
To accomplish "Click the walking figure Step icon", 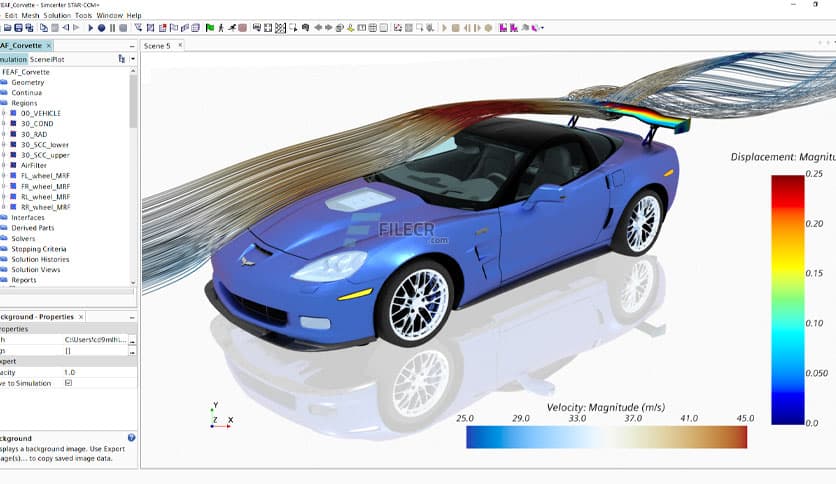I will (221, 28).
